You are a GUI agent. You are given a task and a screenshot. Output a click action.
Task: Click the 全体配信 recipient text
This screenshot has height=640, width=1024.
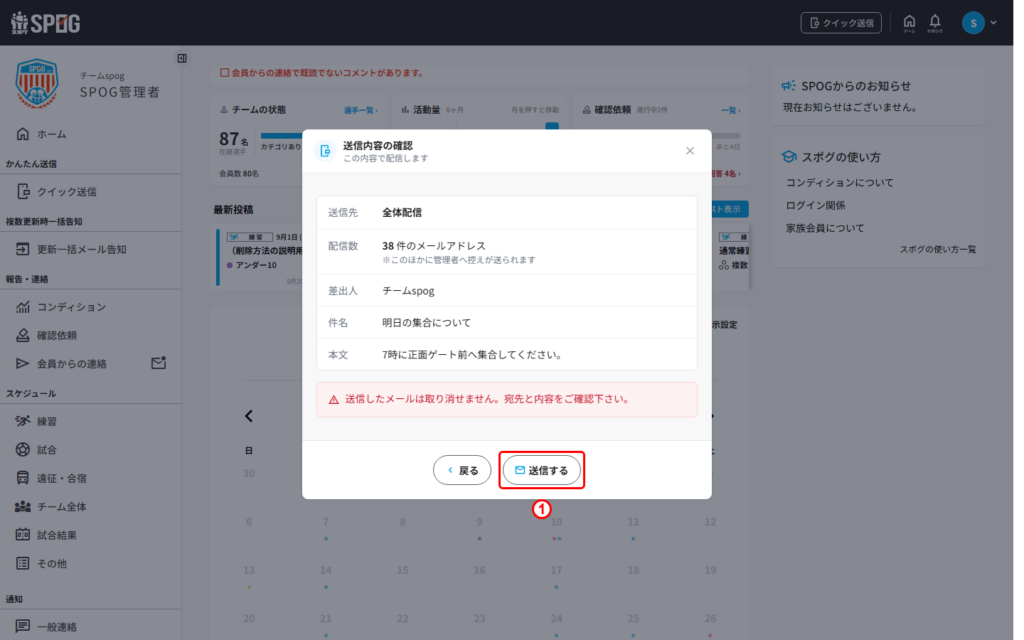(402, 212)
